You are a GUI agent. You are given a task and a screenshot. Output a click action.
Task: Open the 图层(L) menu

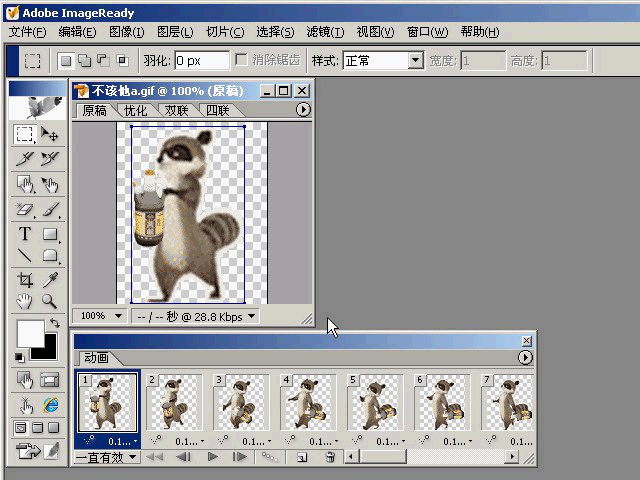click(175, 32)
